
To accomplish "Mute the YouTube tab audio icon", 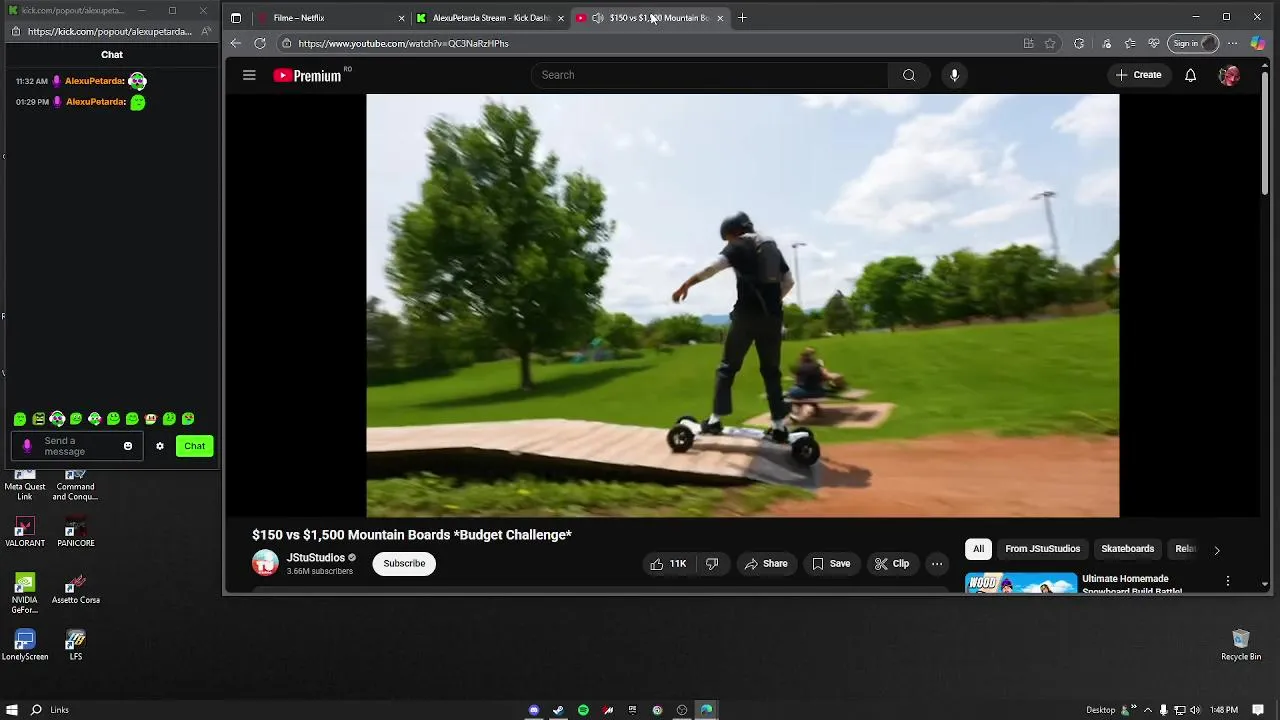I will pyautogui.click(x=597, y=18).
